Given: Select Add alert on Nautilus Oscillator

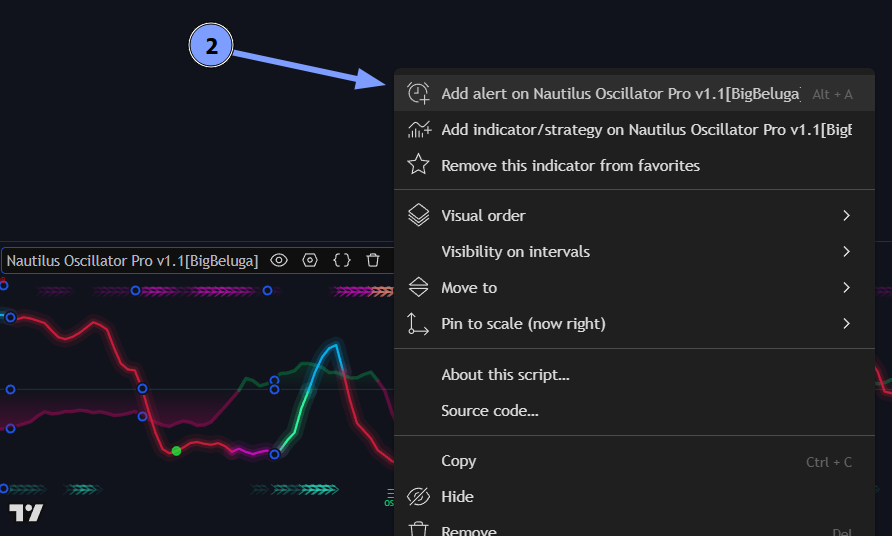Looking at the screenshot, I should click(x=634, y=93).
